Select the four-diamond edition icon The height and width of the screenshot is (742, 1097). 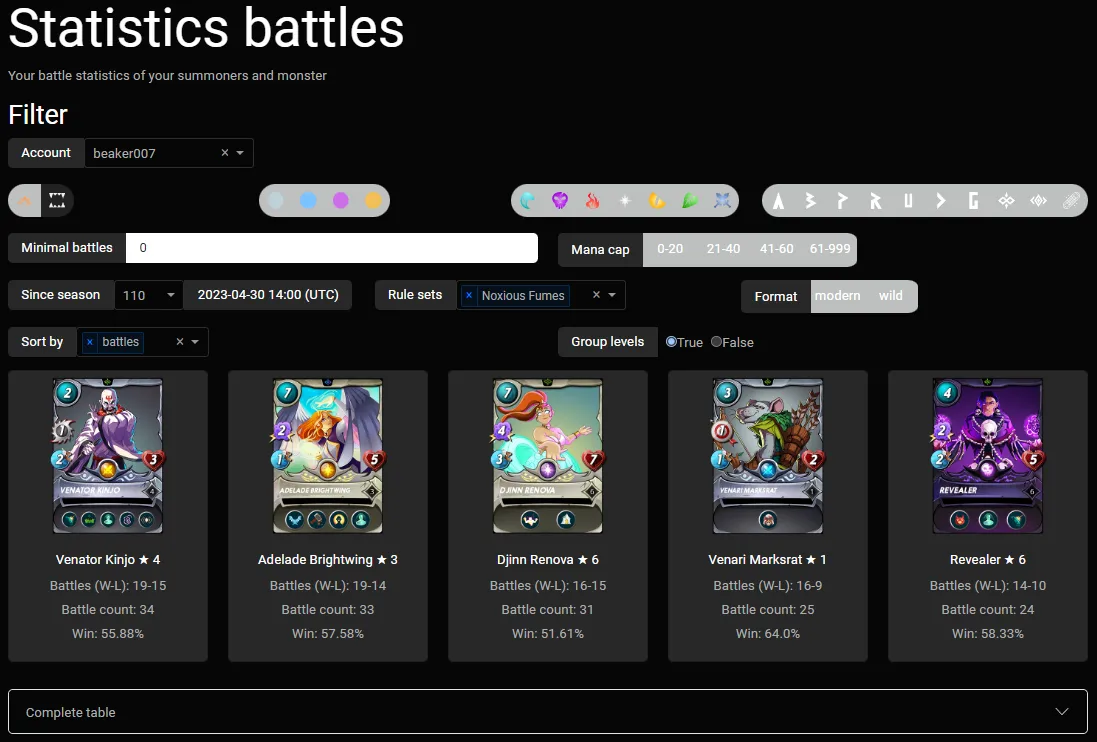[x=1006, y=201]
